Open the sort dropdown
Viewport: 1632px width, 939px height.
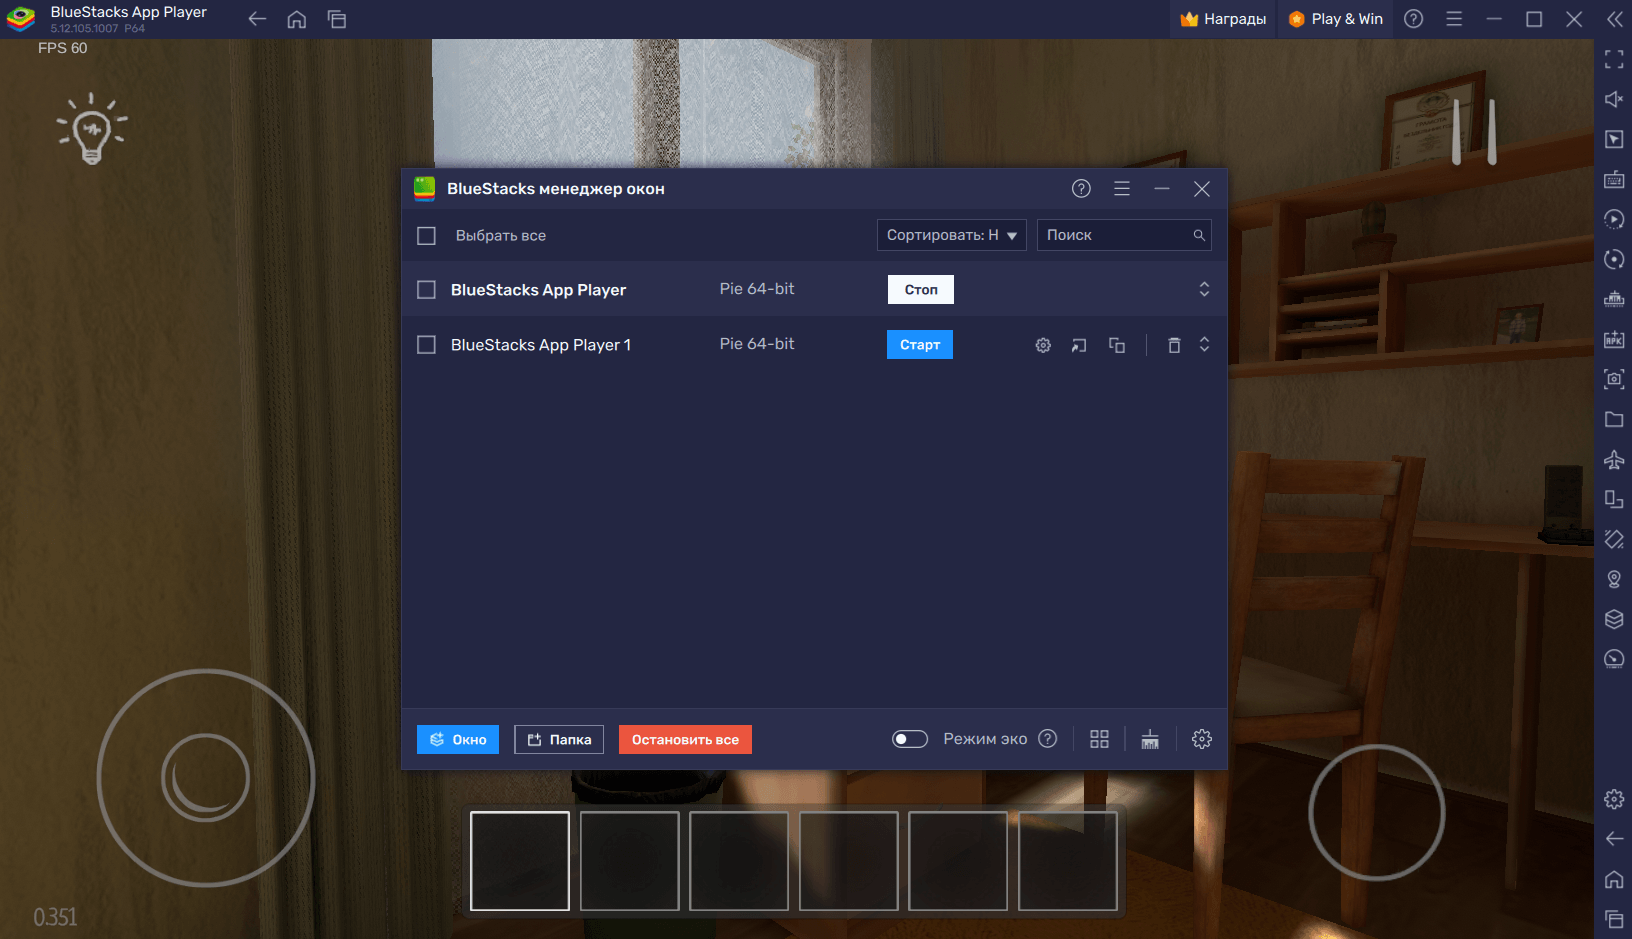[x=951, y=235]
